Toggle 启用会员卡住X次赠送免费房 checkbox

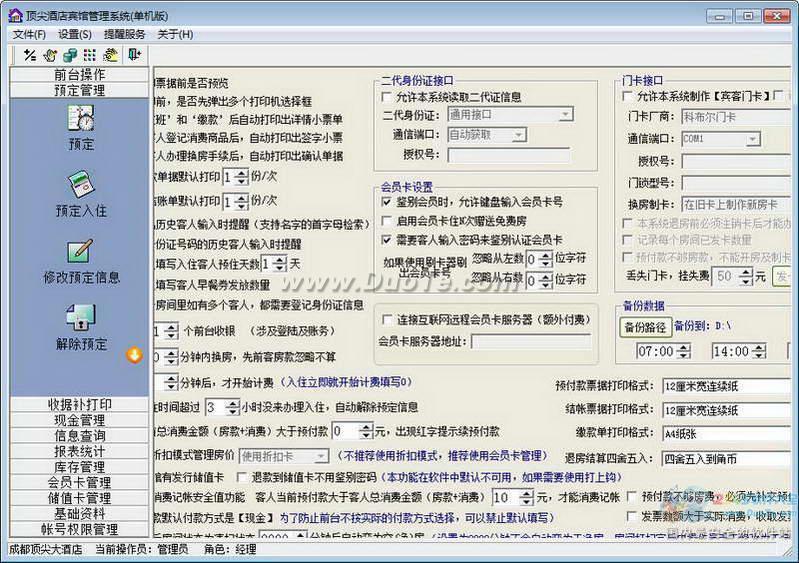click(x=388, y=221)
